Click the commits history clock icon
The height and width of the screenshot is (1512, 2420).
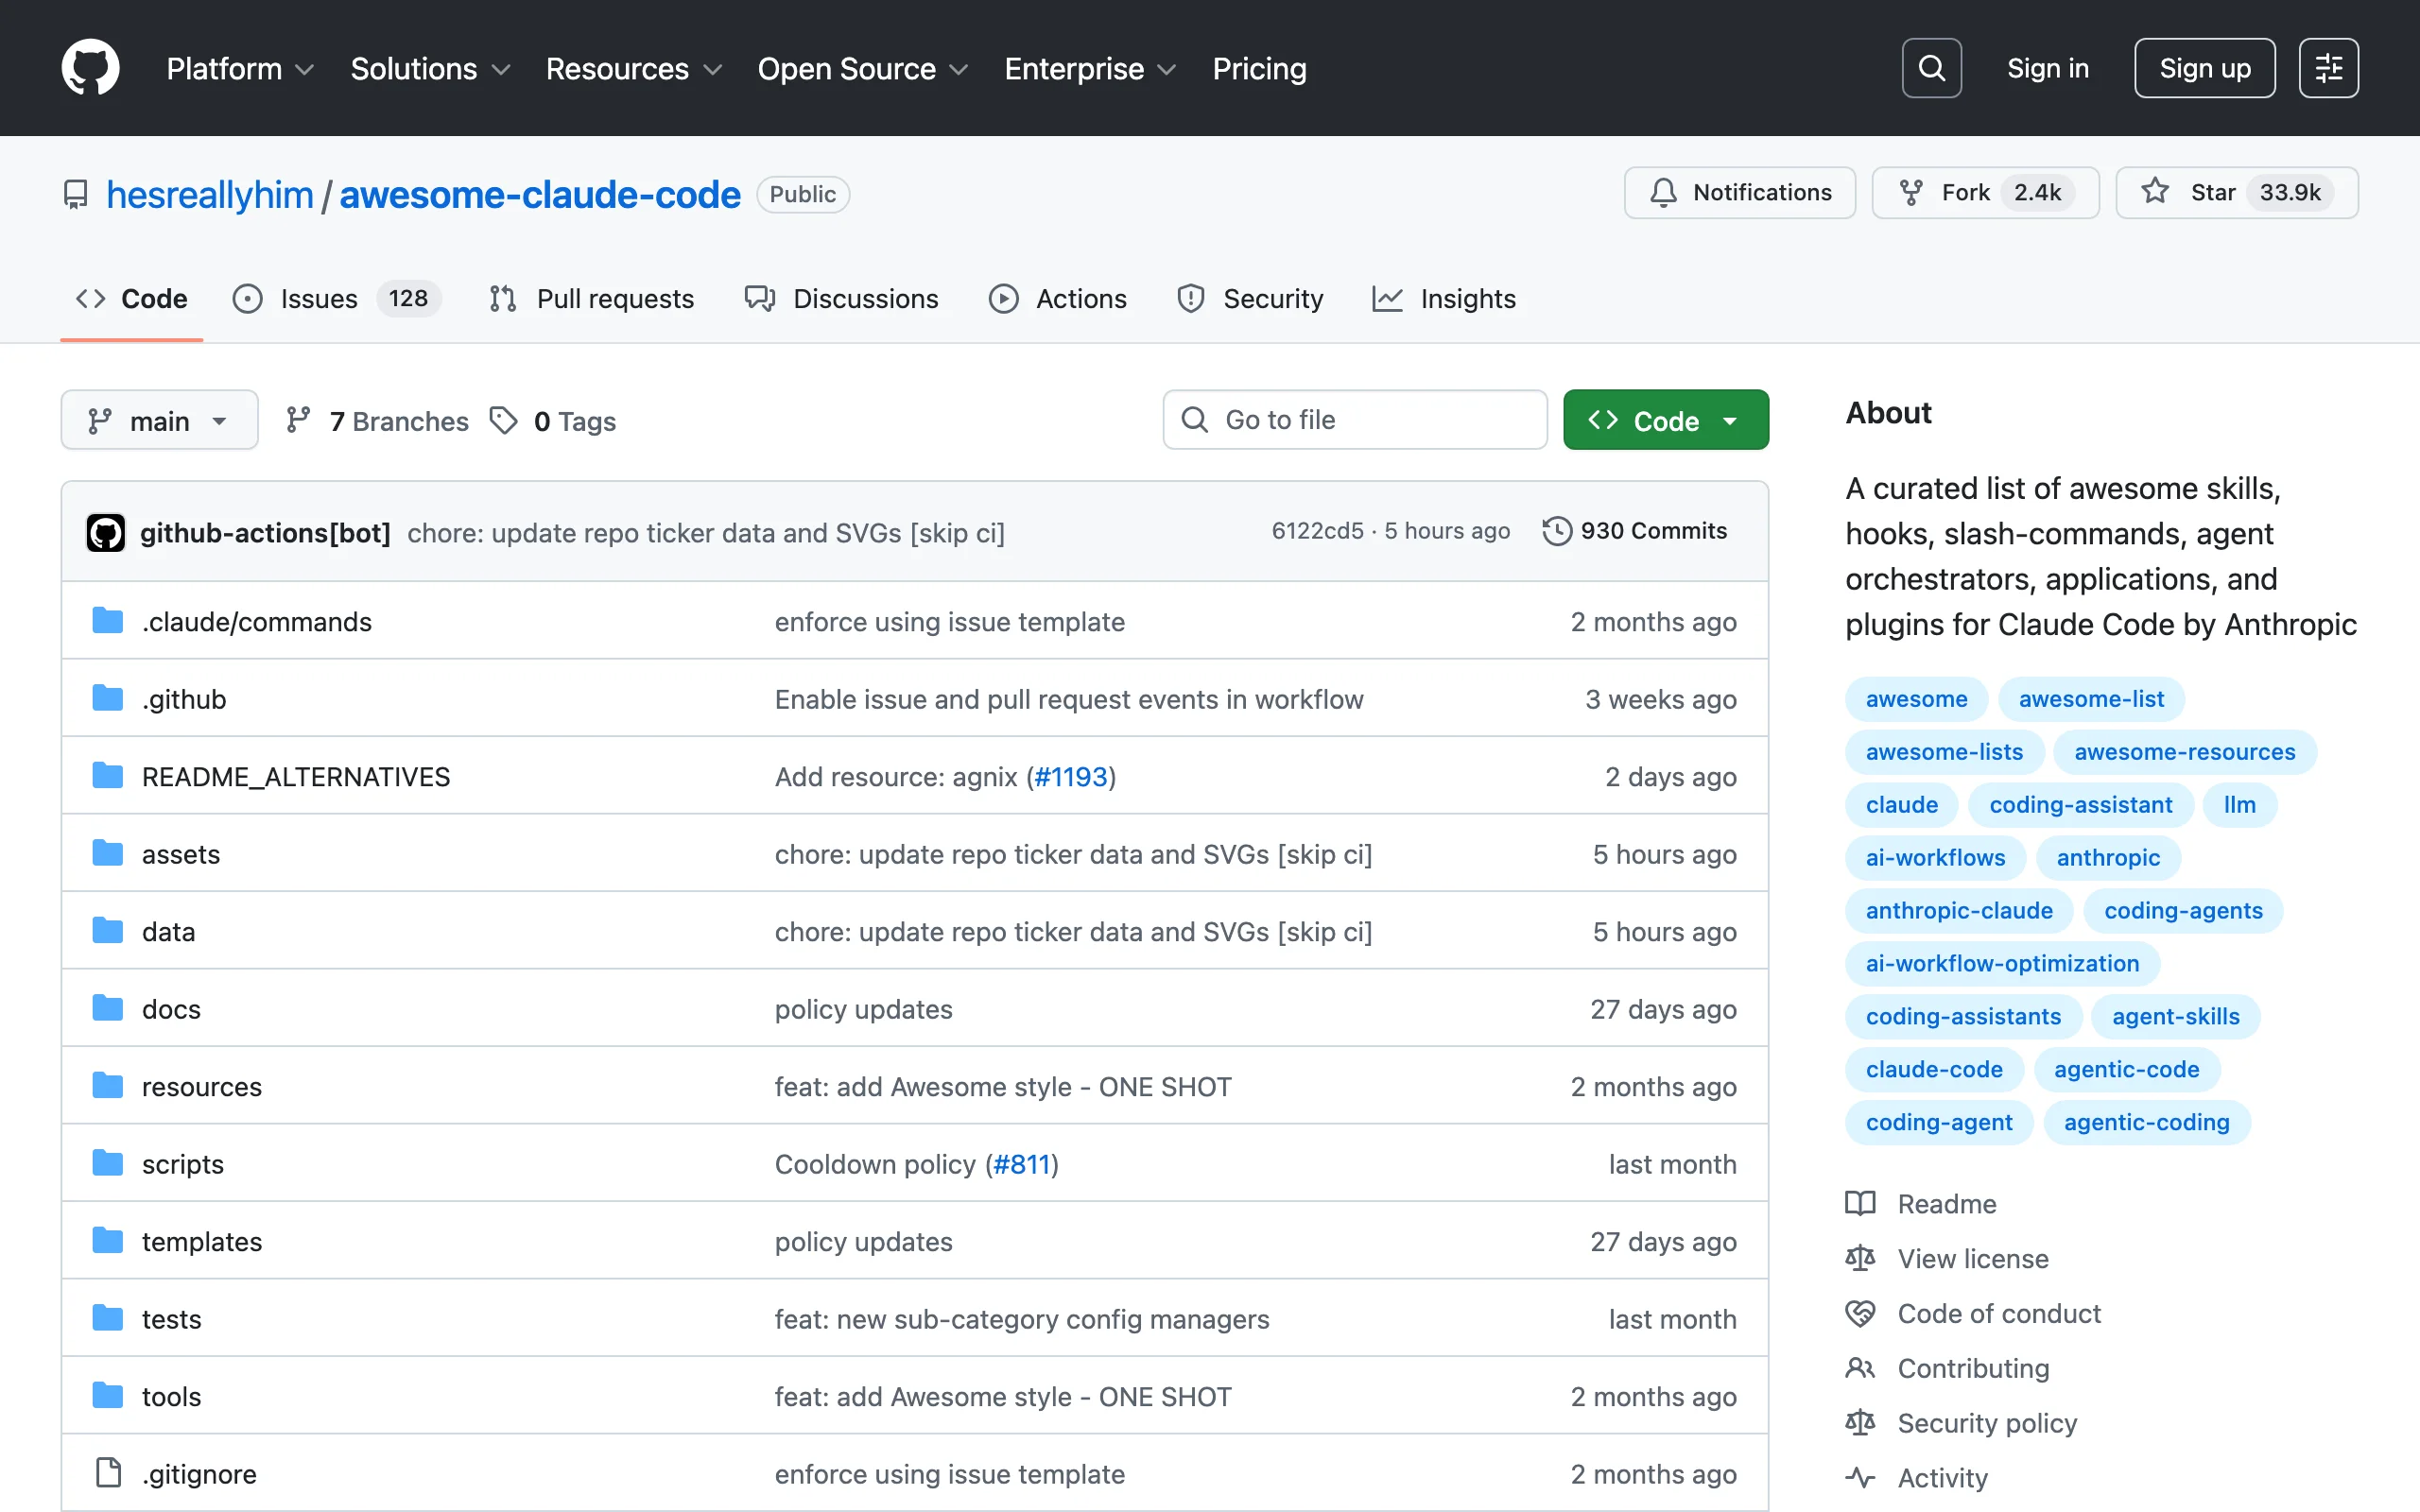click(x=1556, y=531)
